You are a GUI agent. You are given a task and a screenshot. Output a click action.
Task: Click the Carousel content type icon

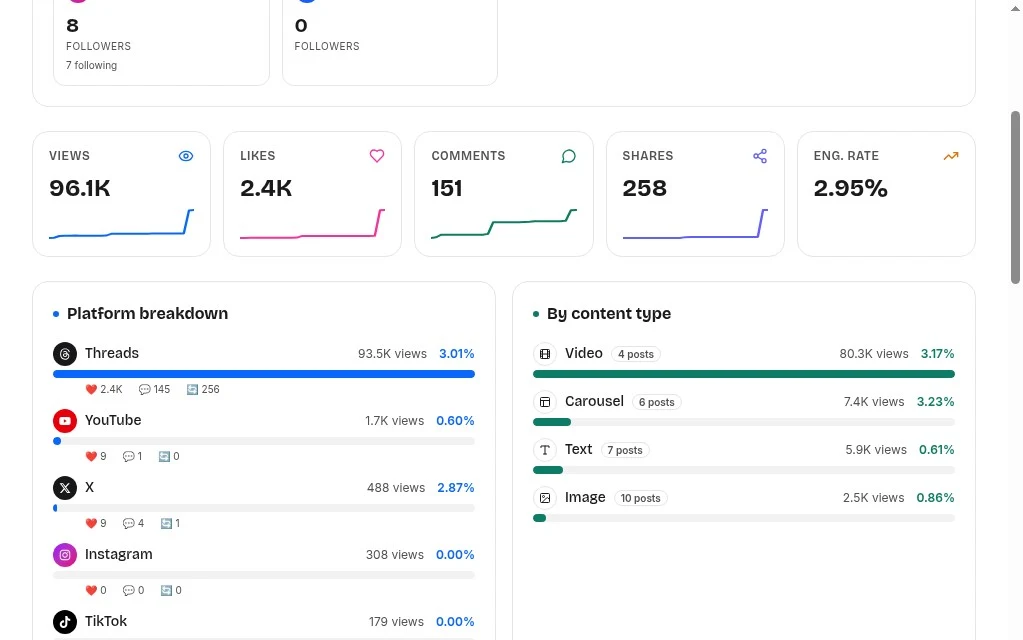tap(545, 402)
